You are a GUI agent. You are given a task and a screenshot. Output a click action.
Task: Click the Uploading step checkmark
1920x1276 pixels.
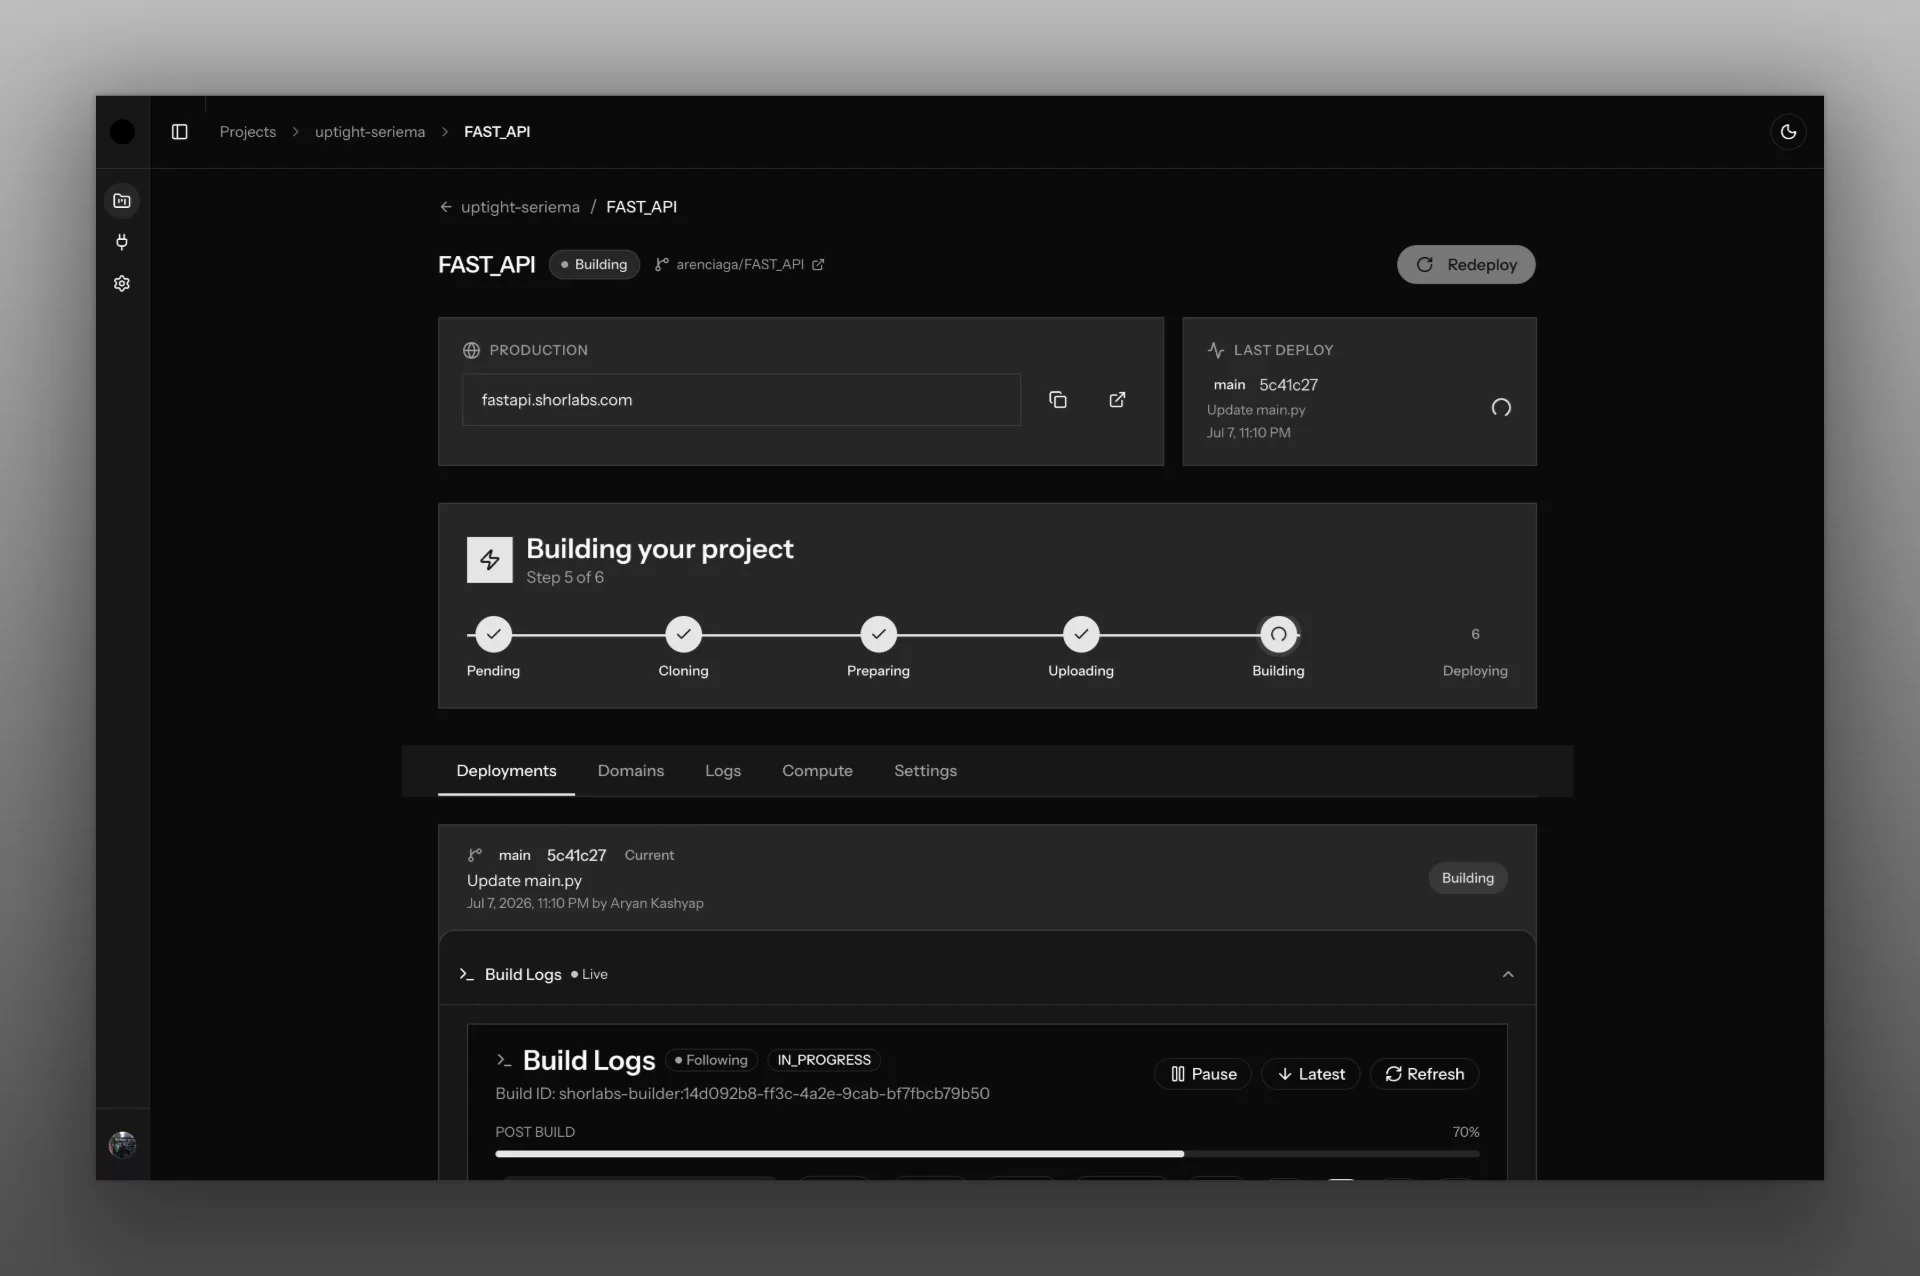(1081, 634)
